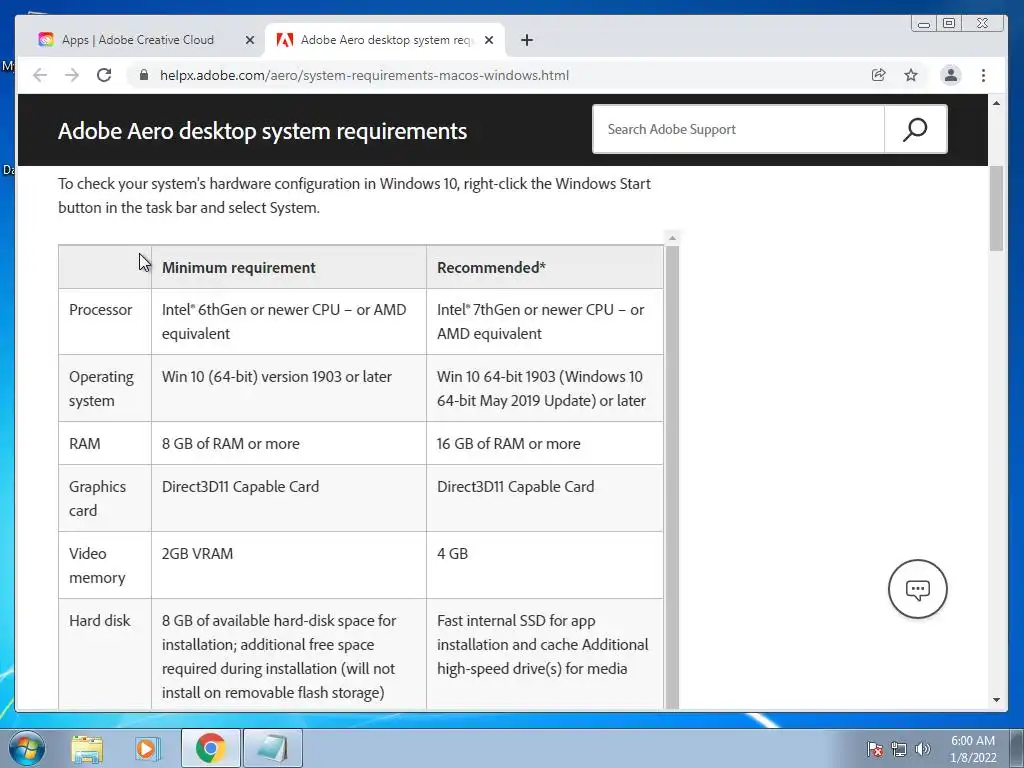
Task: Click the Chrome icon in the taskbar
Action: 210,748
